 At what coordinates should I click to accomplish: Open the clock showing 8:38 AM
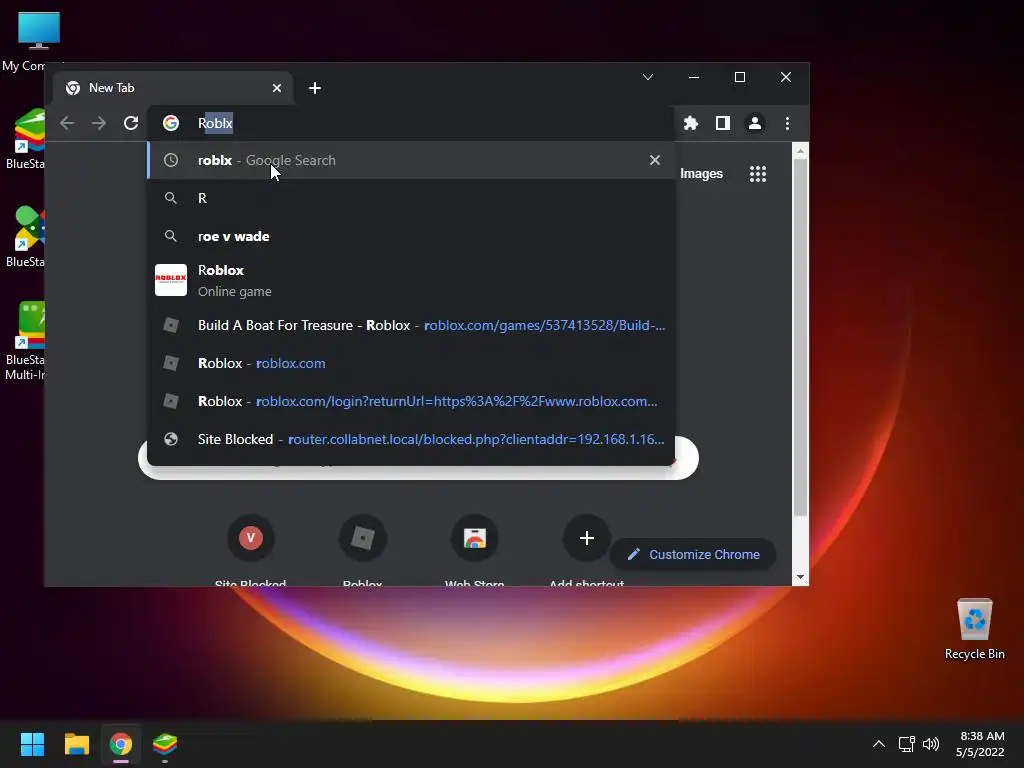coord(980,744)
